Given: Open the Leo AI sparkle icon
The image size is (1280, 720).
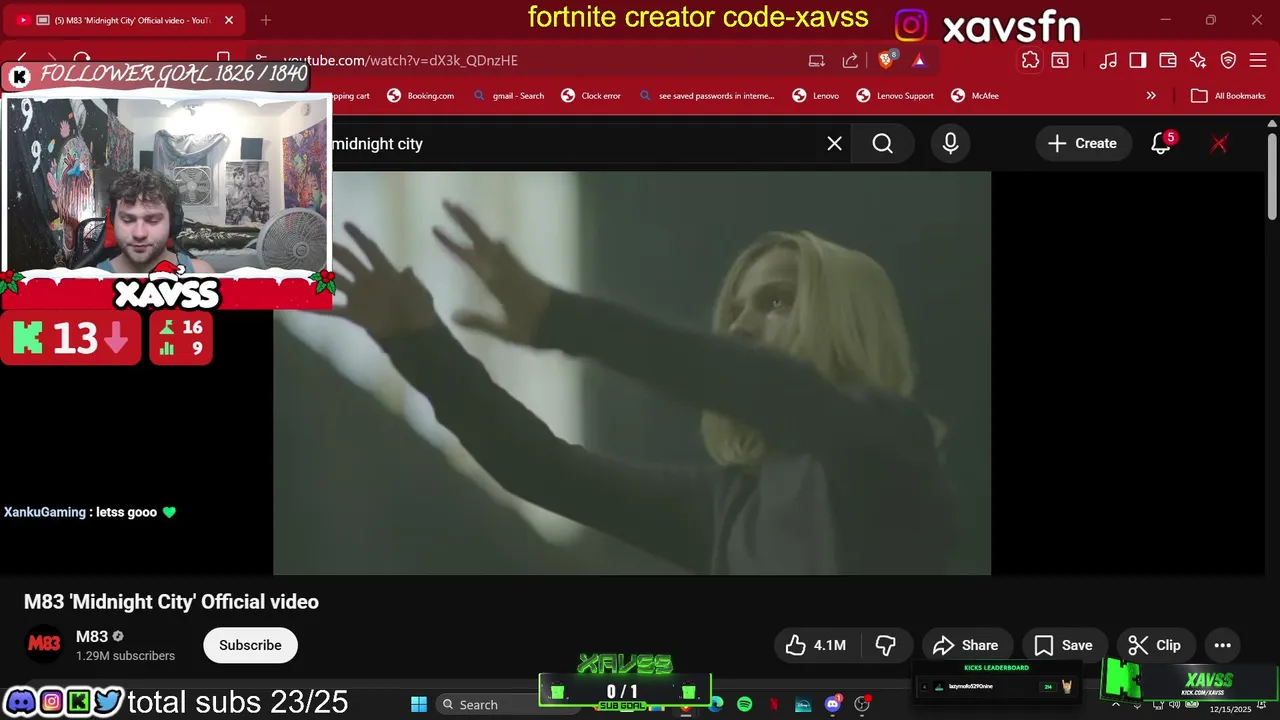Looking at the screenshot, I should coord(1198,61).
